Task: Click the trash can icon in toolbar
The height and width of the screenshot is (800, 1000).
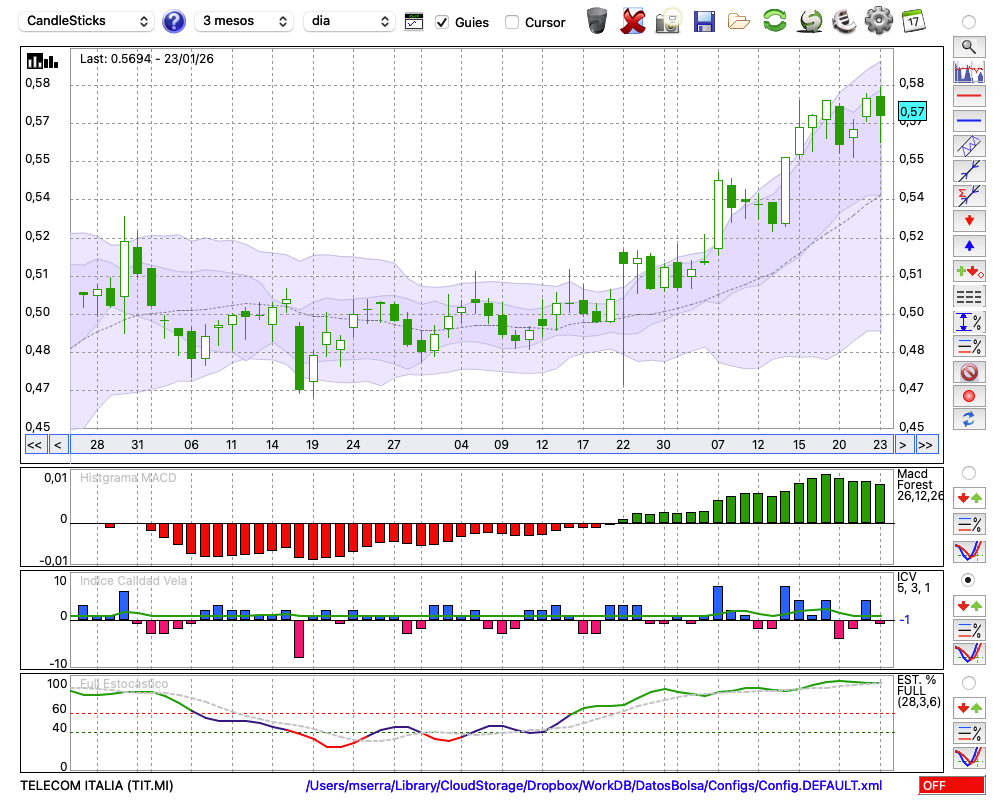Action: pos(597,21)
